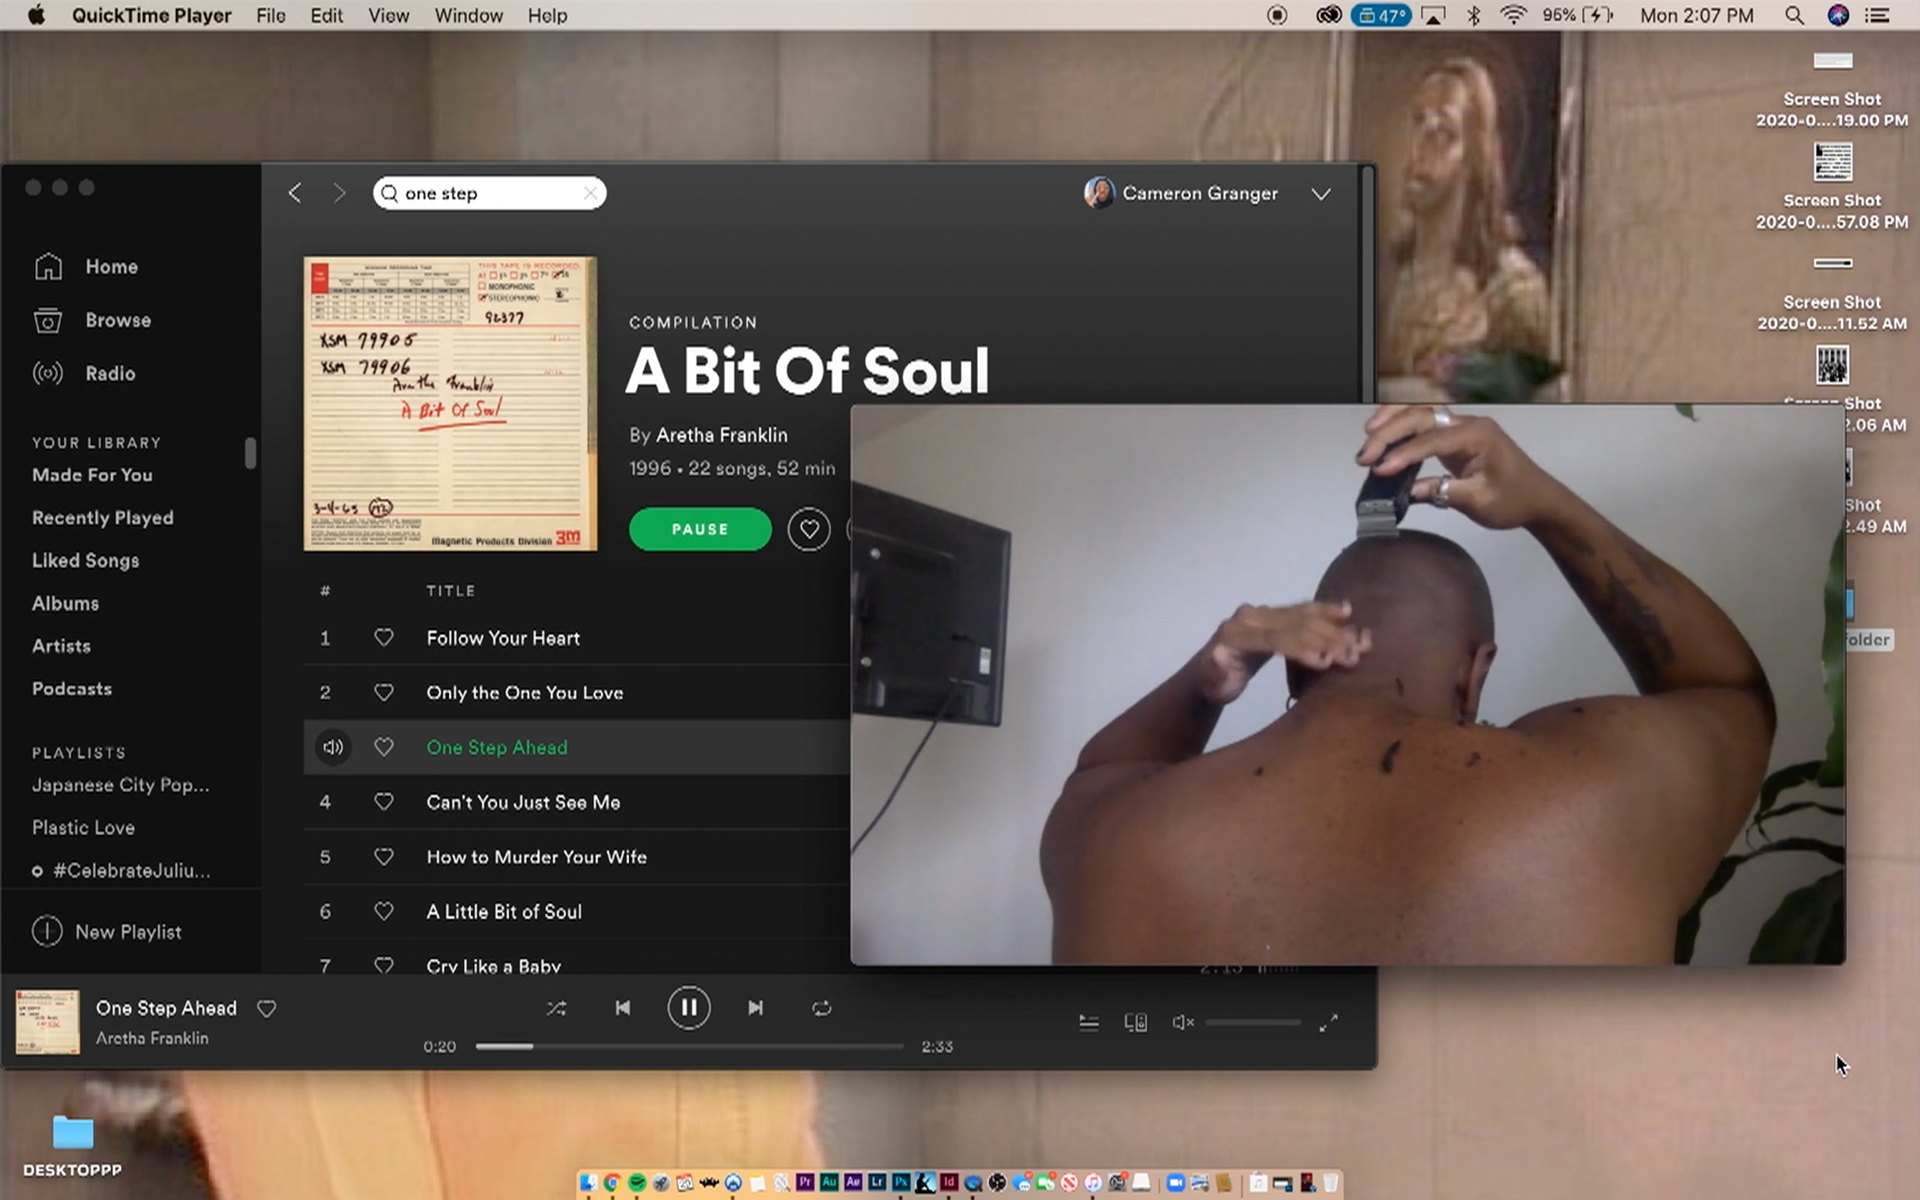Open the play queue

(1089, 1022)
